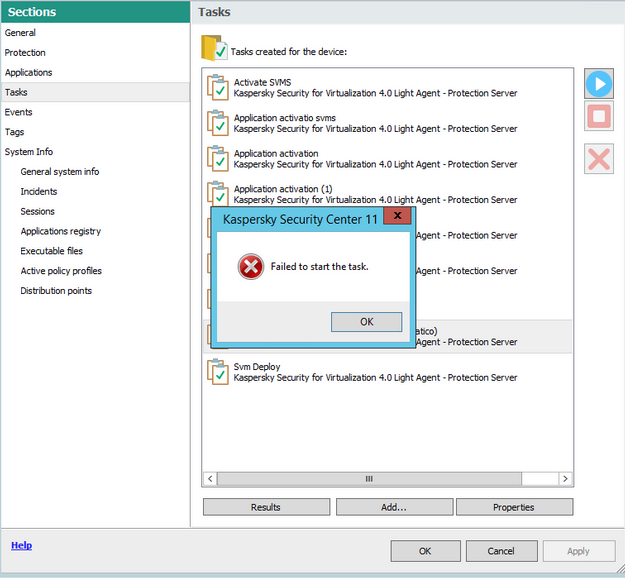Click the Add... button
This screenshot has width=625, height=578.
pos(394,507)
